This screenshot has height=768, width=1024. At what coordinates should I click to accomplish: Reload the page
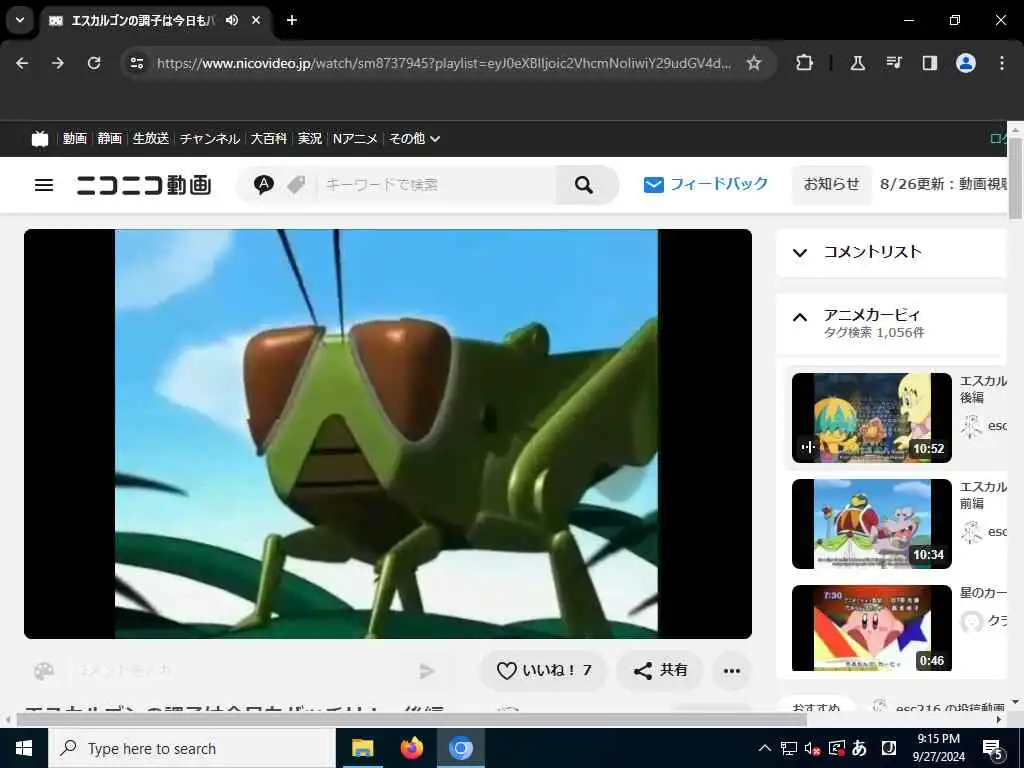pos(94,63)
